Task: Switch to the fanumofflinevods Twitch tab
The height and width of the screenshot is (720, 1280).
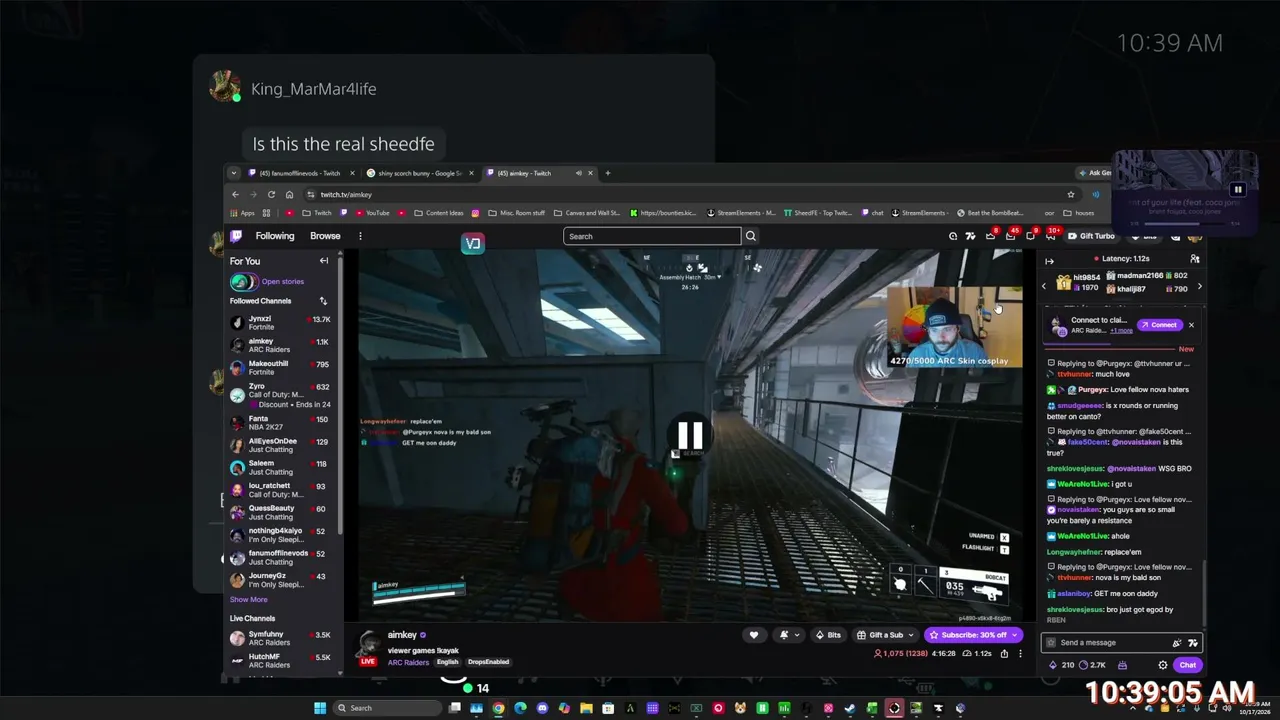Action: coord(300,173)
